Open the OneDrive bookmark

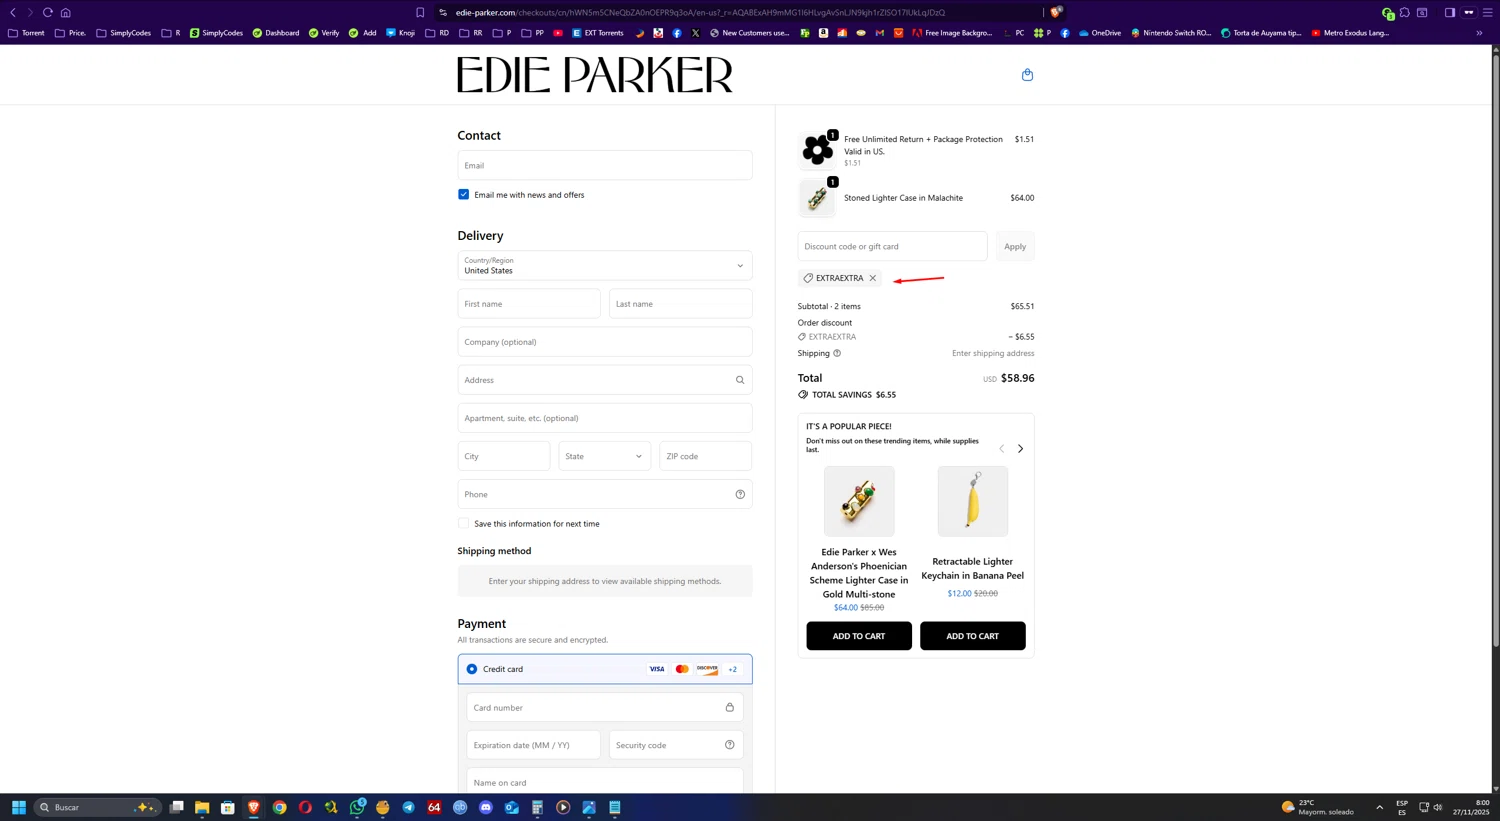point(1100,33)
